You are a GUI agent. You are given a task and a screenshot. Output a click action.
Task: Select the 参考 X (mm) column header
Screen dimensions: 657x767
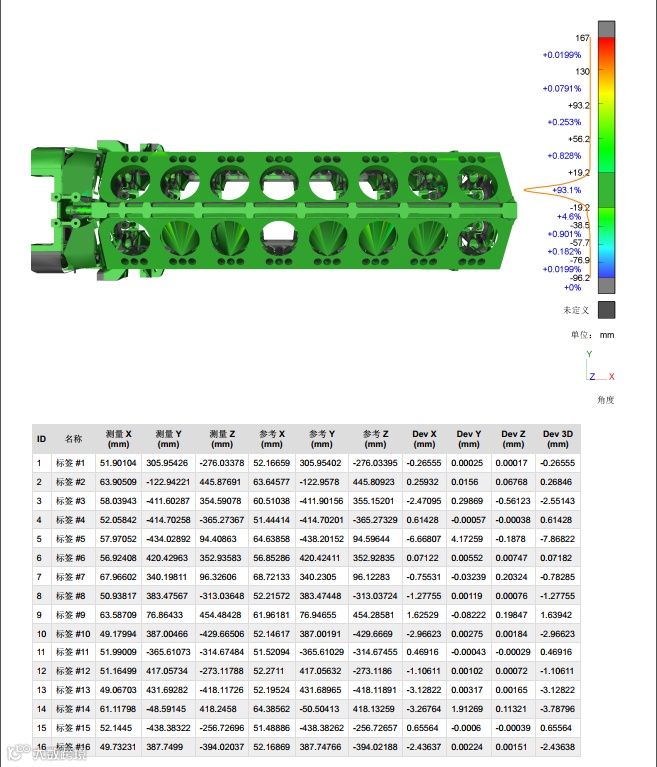pyautogui.click(x=272, y=439)
